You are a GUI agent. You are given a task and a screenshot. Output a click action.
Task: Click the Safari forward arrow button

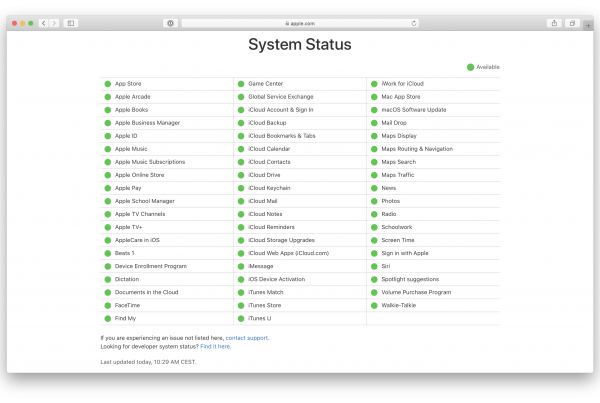[54, 22]
